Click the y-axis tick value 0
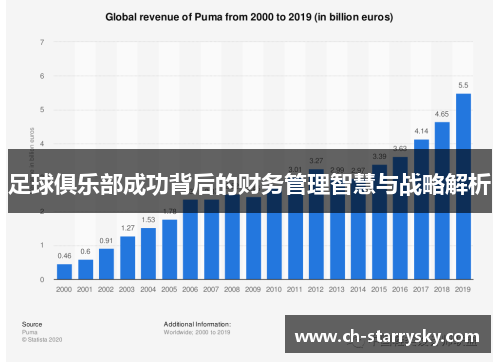Viewport: 500px width, 362px height. (42, 279)
